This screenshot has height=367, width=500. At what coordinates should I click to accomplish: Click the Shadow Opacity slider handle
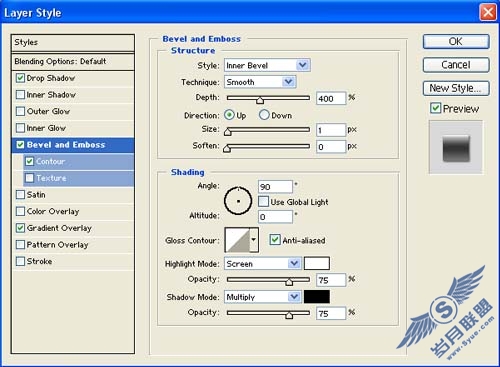[289, 315]
